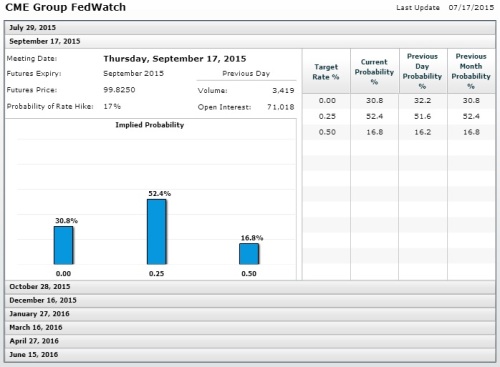Screen dimensions: 500x367
Task: Expand the October 28, 2015 meeting section
Action: coord(250,287)
